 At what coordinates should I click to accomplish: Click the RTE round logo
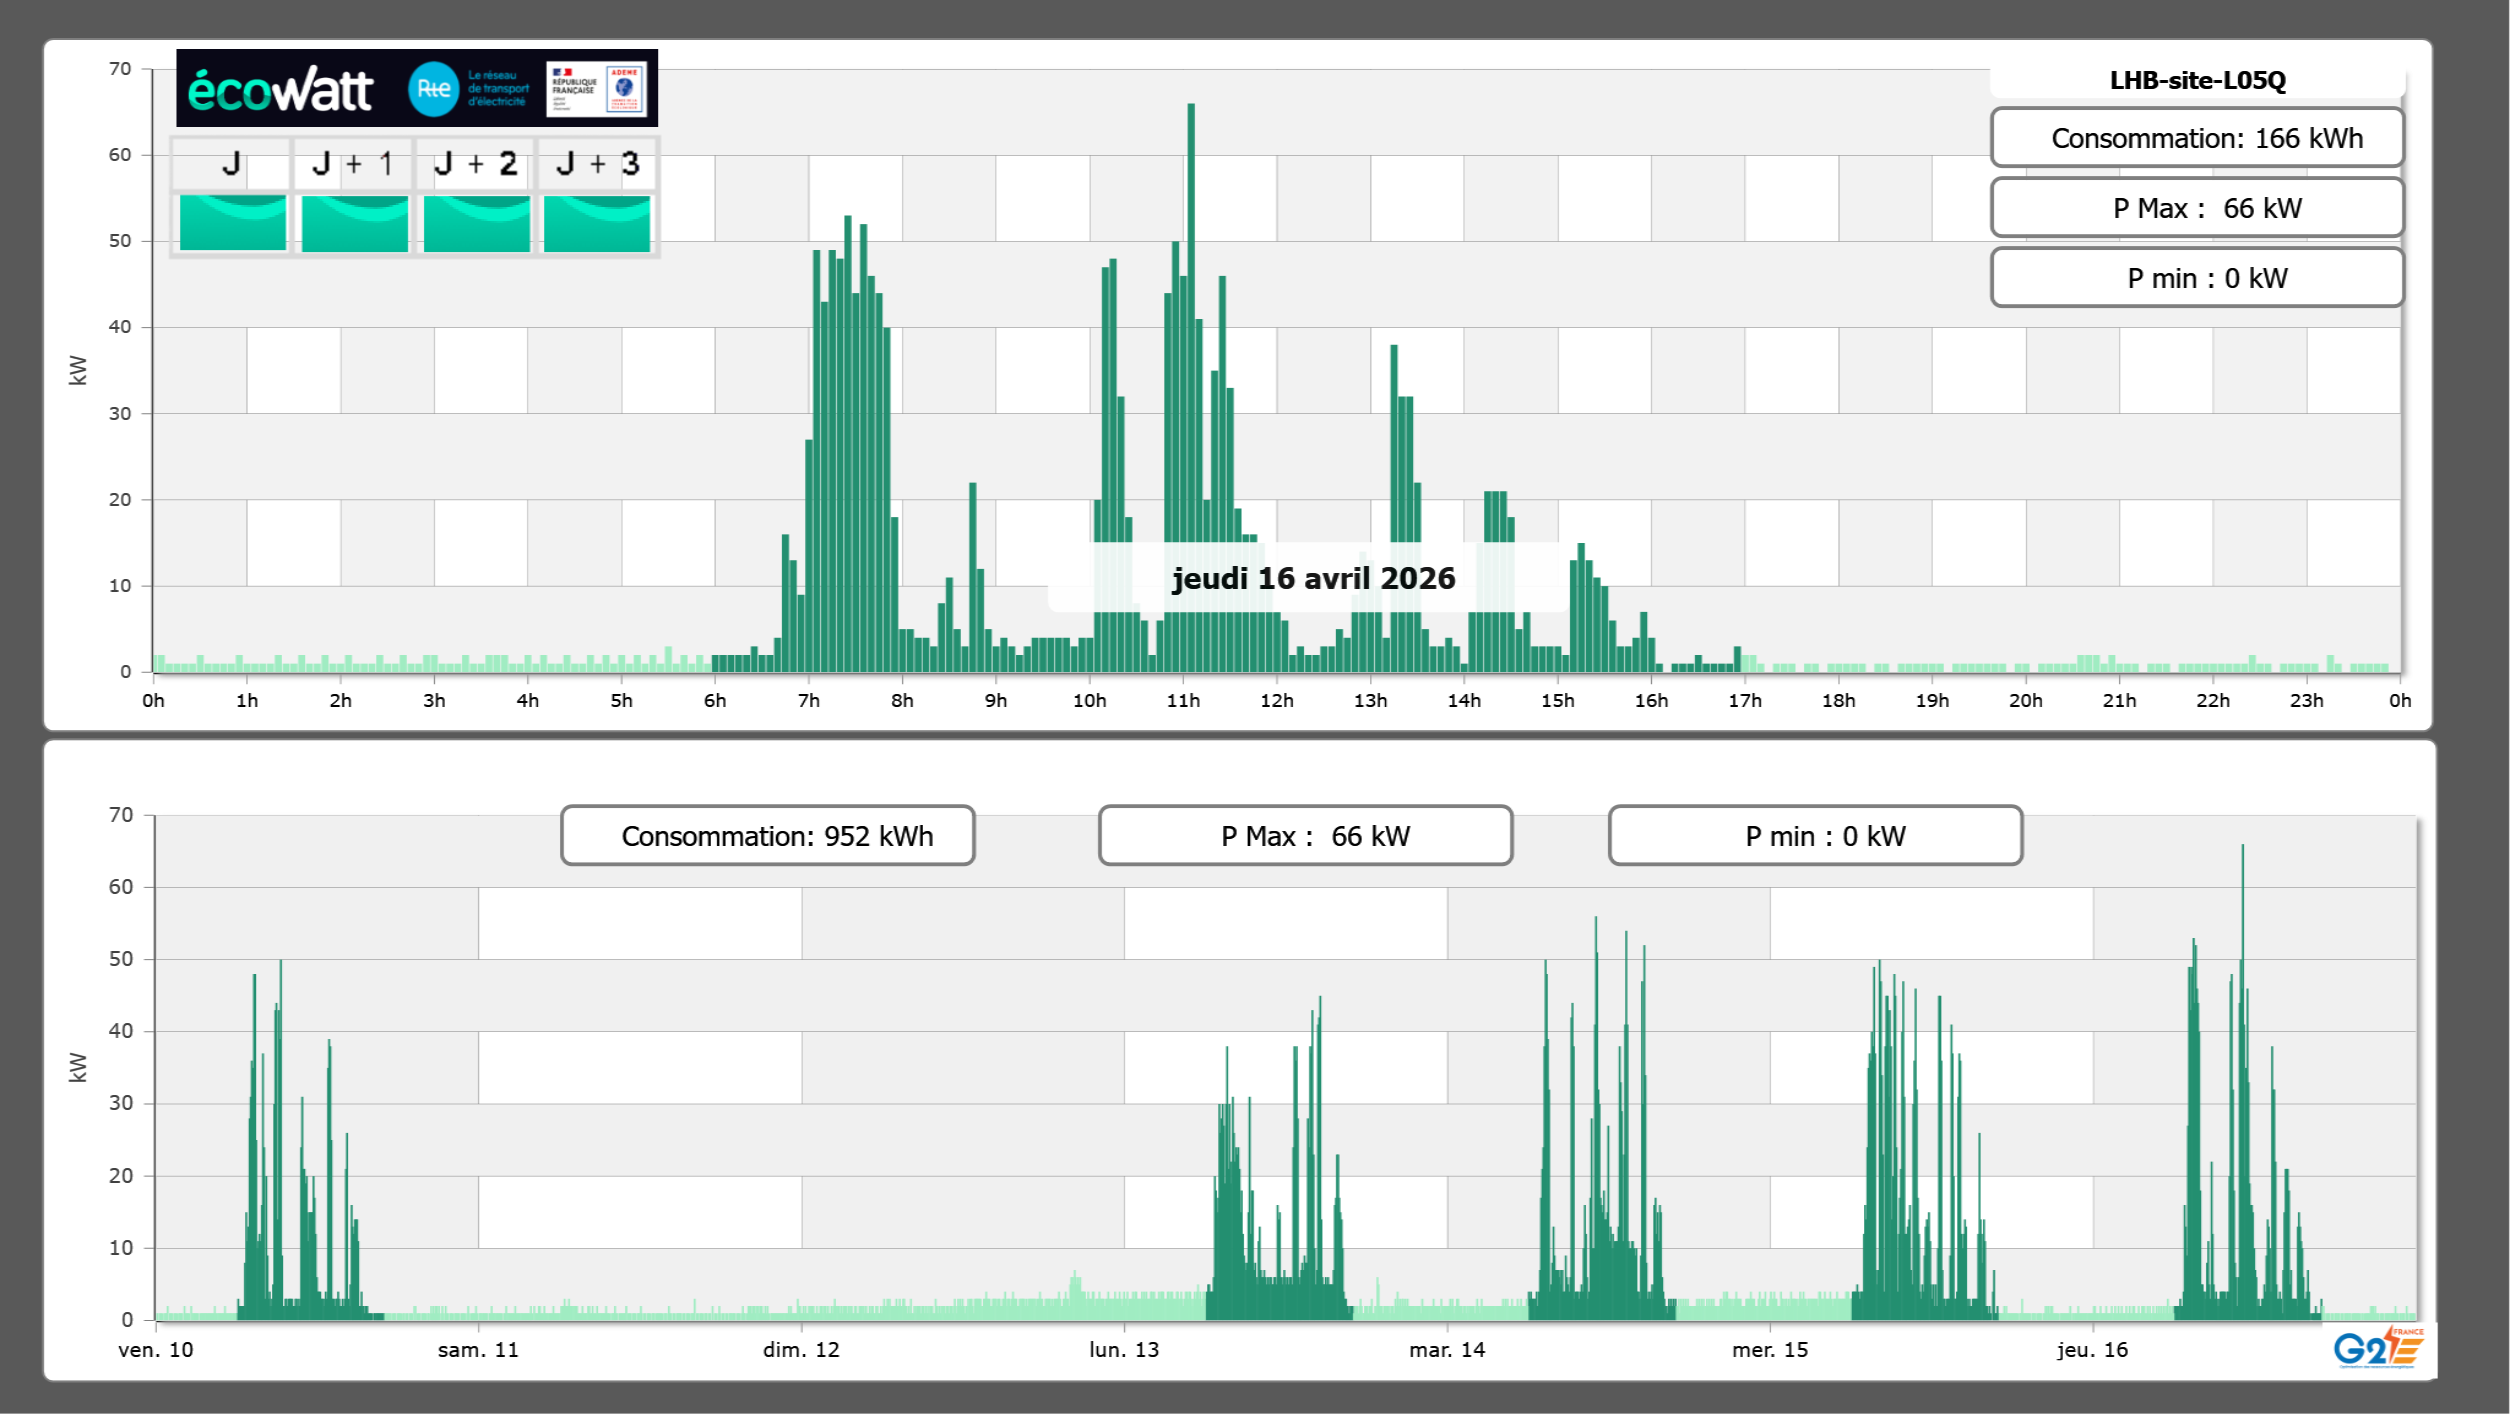click(x=434, y=89)
